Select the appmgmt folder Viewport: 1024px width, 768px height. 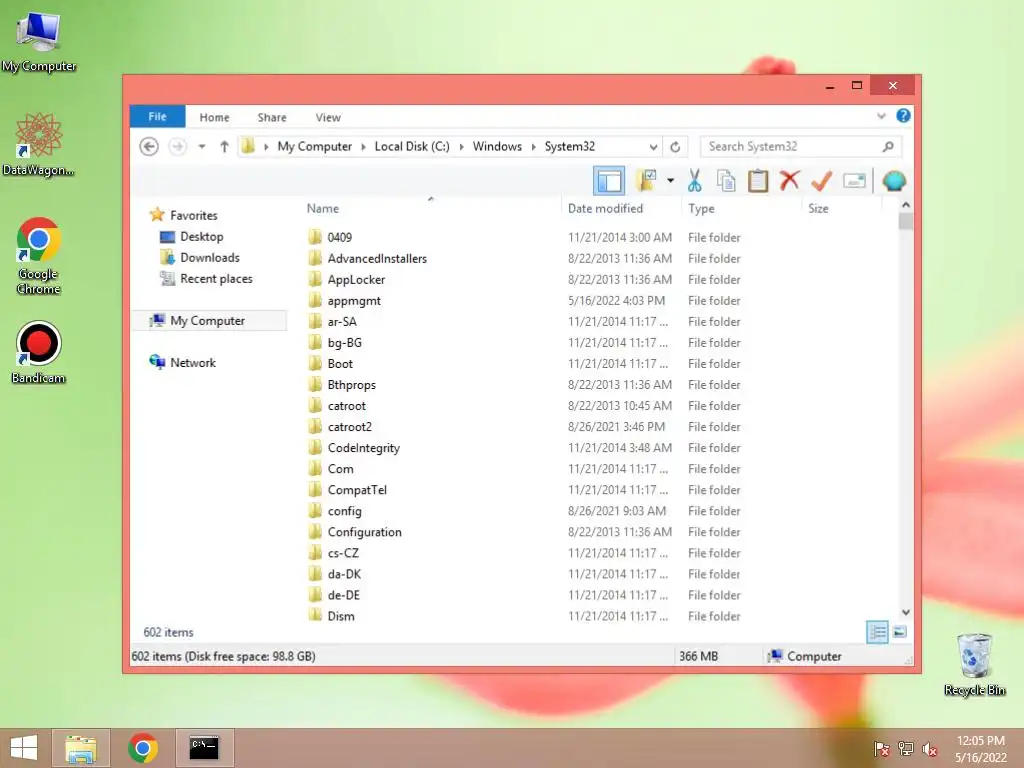point(354,300)
